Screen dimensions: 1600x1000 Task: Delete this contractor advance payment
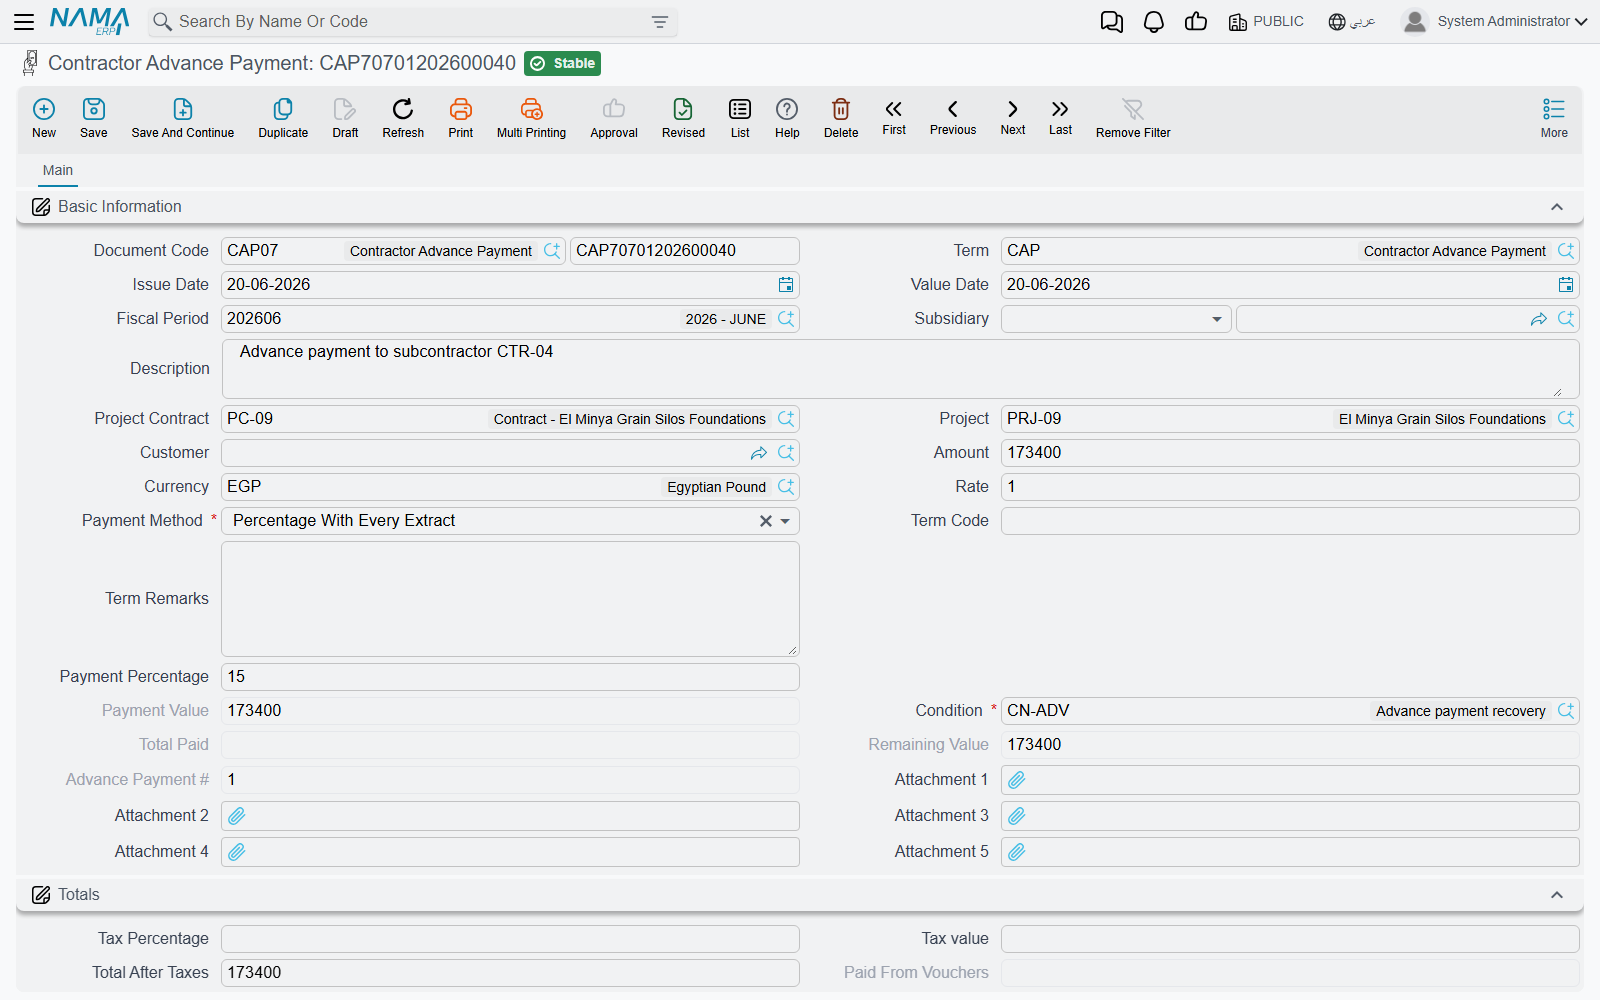[x=841, y=118]
